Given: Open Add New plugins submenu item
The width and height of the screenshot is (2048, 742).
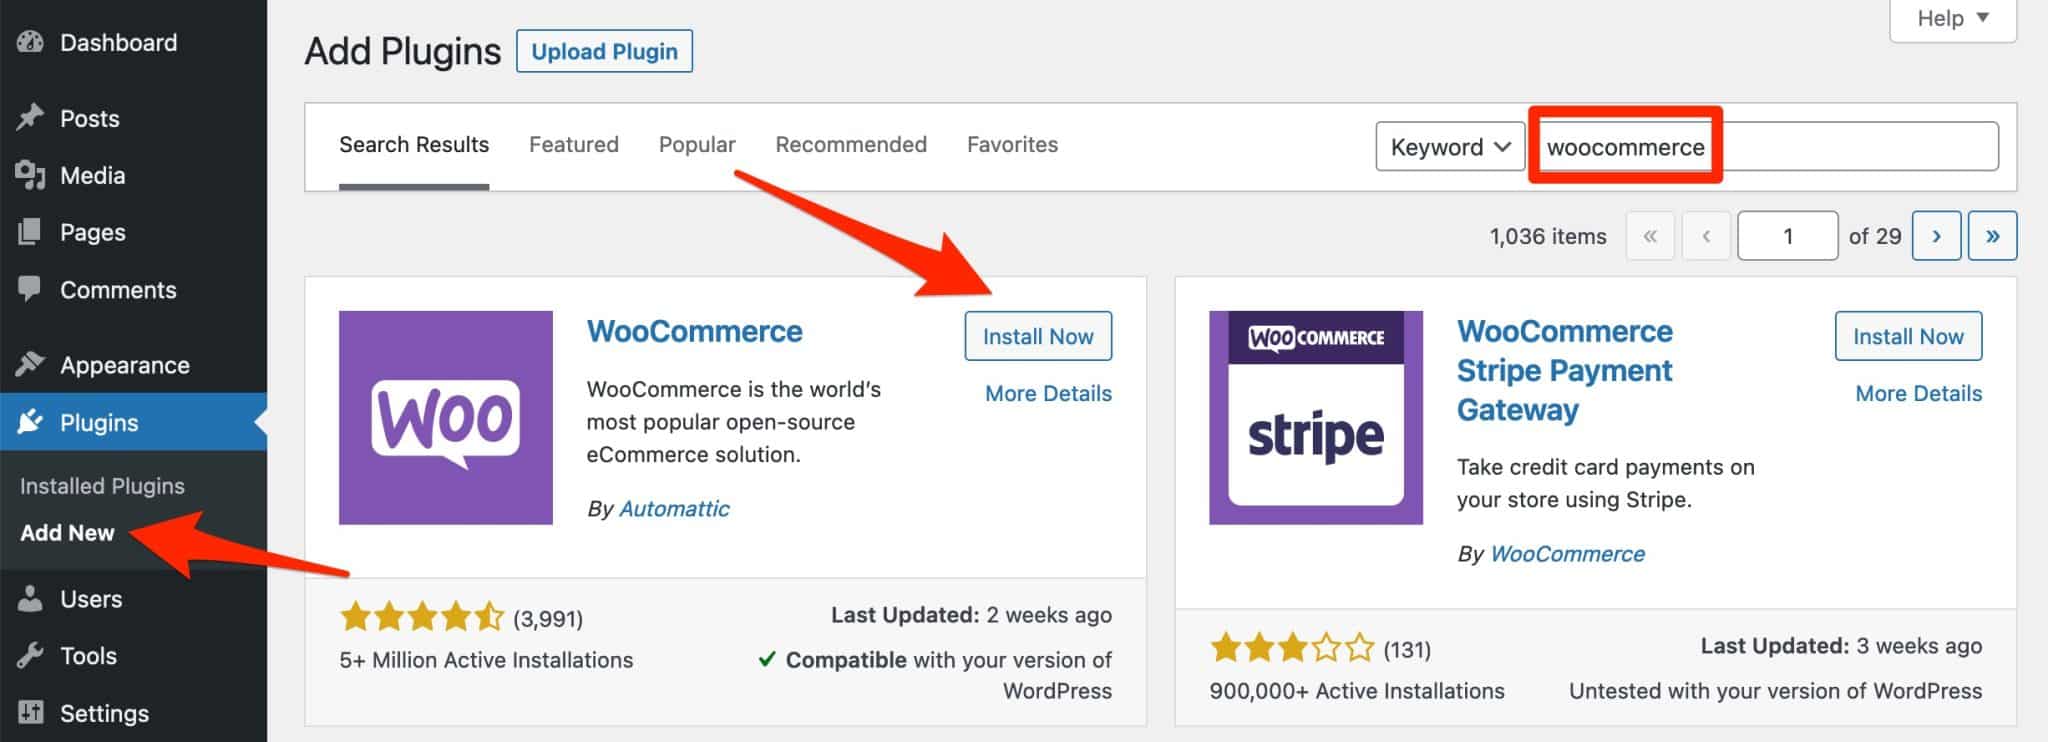Looking at the screenshot, I should [67, 533].
